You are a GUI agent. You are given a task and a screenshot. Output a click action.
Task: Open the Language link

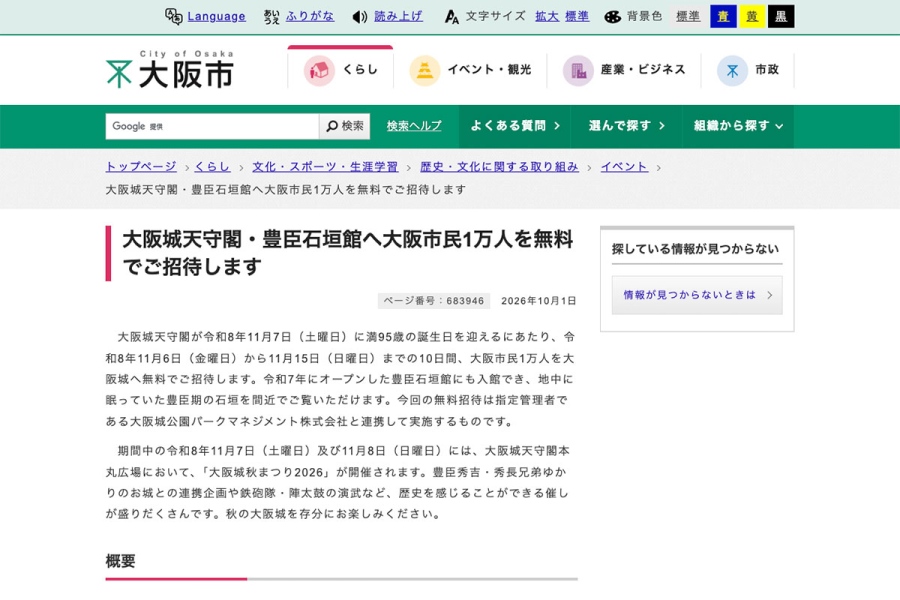[216, 17]
